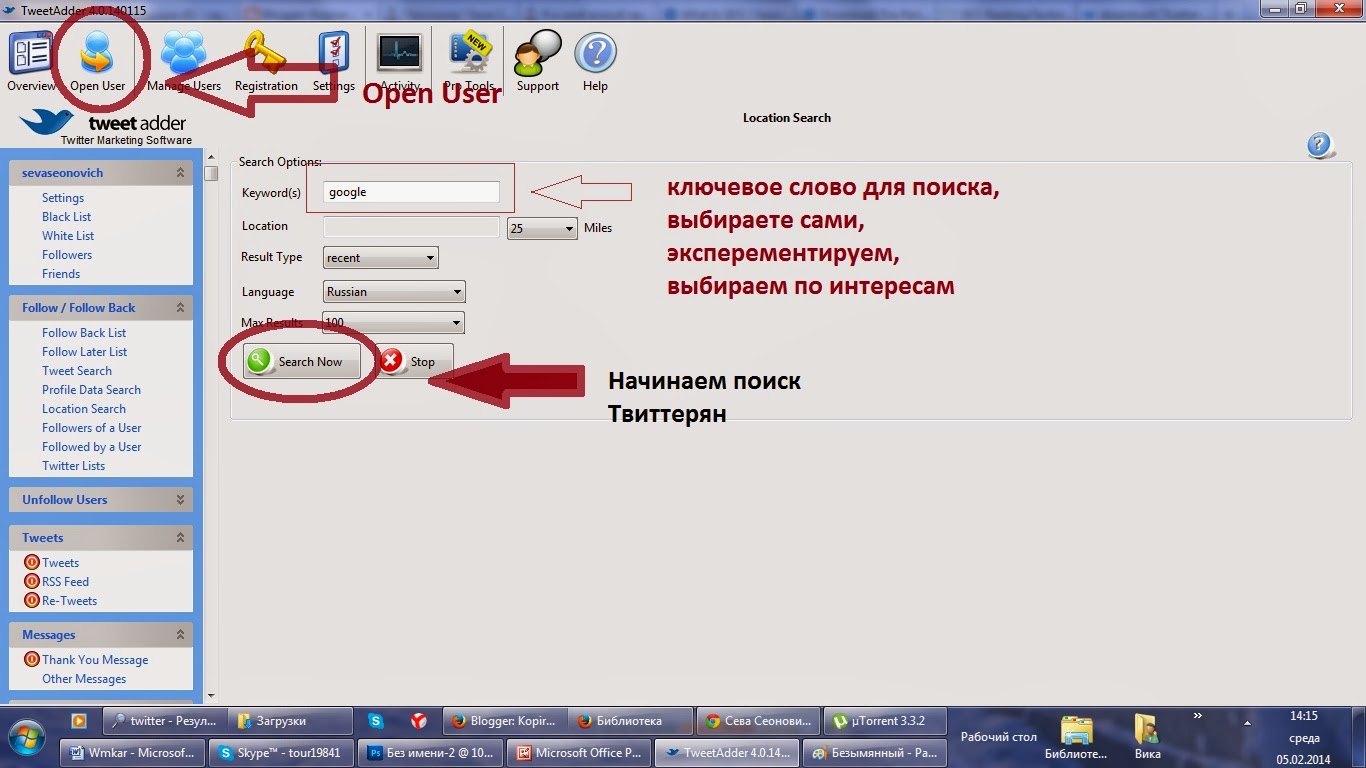Open the Result Type dropdown
1366x768 pixels.
point(381,258)
